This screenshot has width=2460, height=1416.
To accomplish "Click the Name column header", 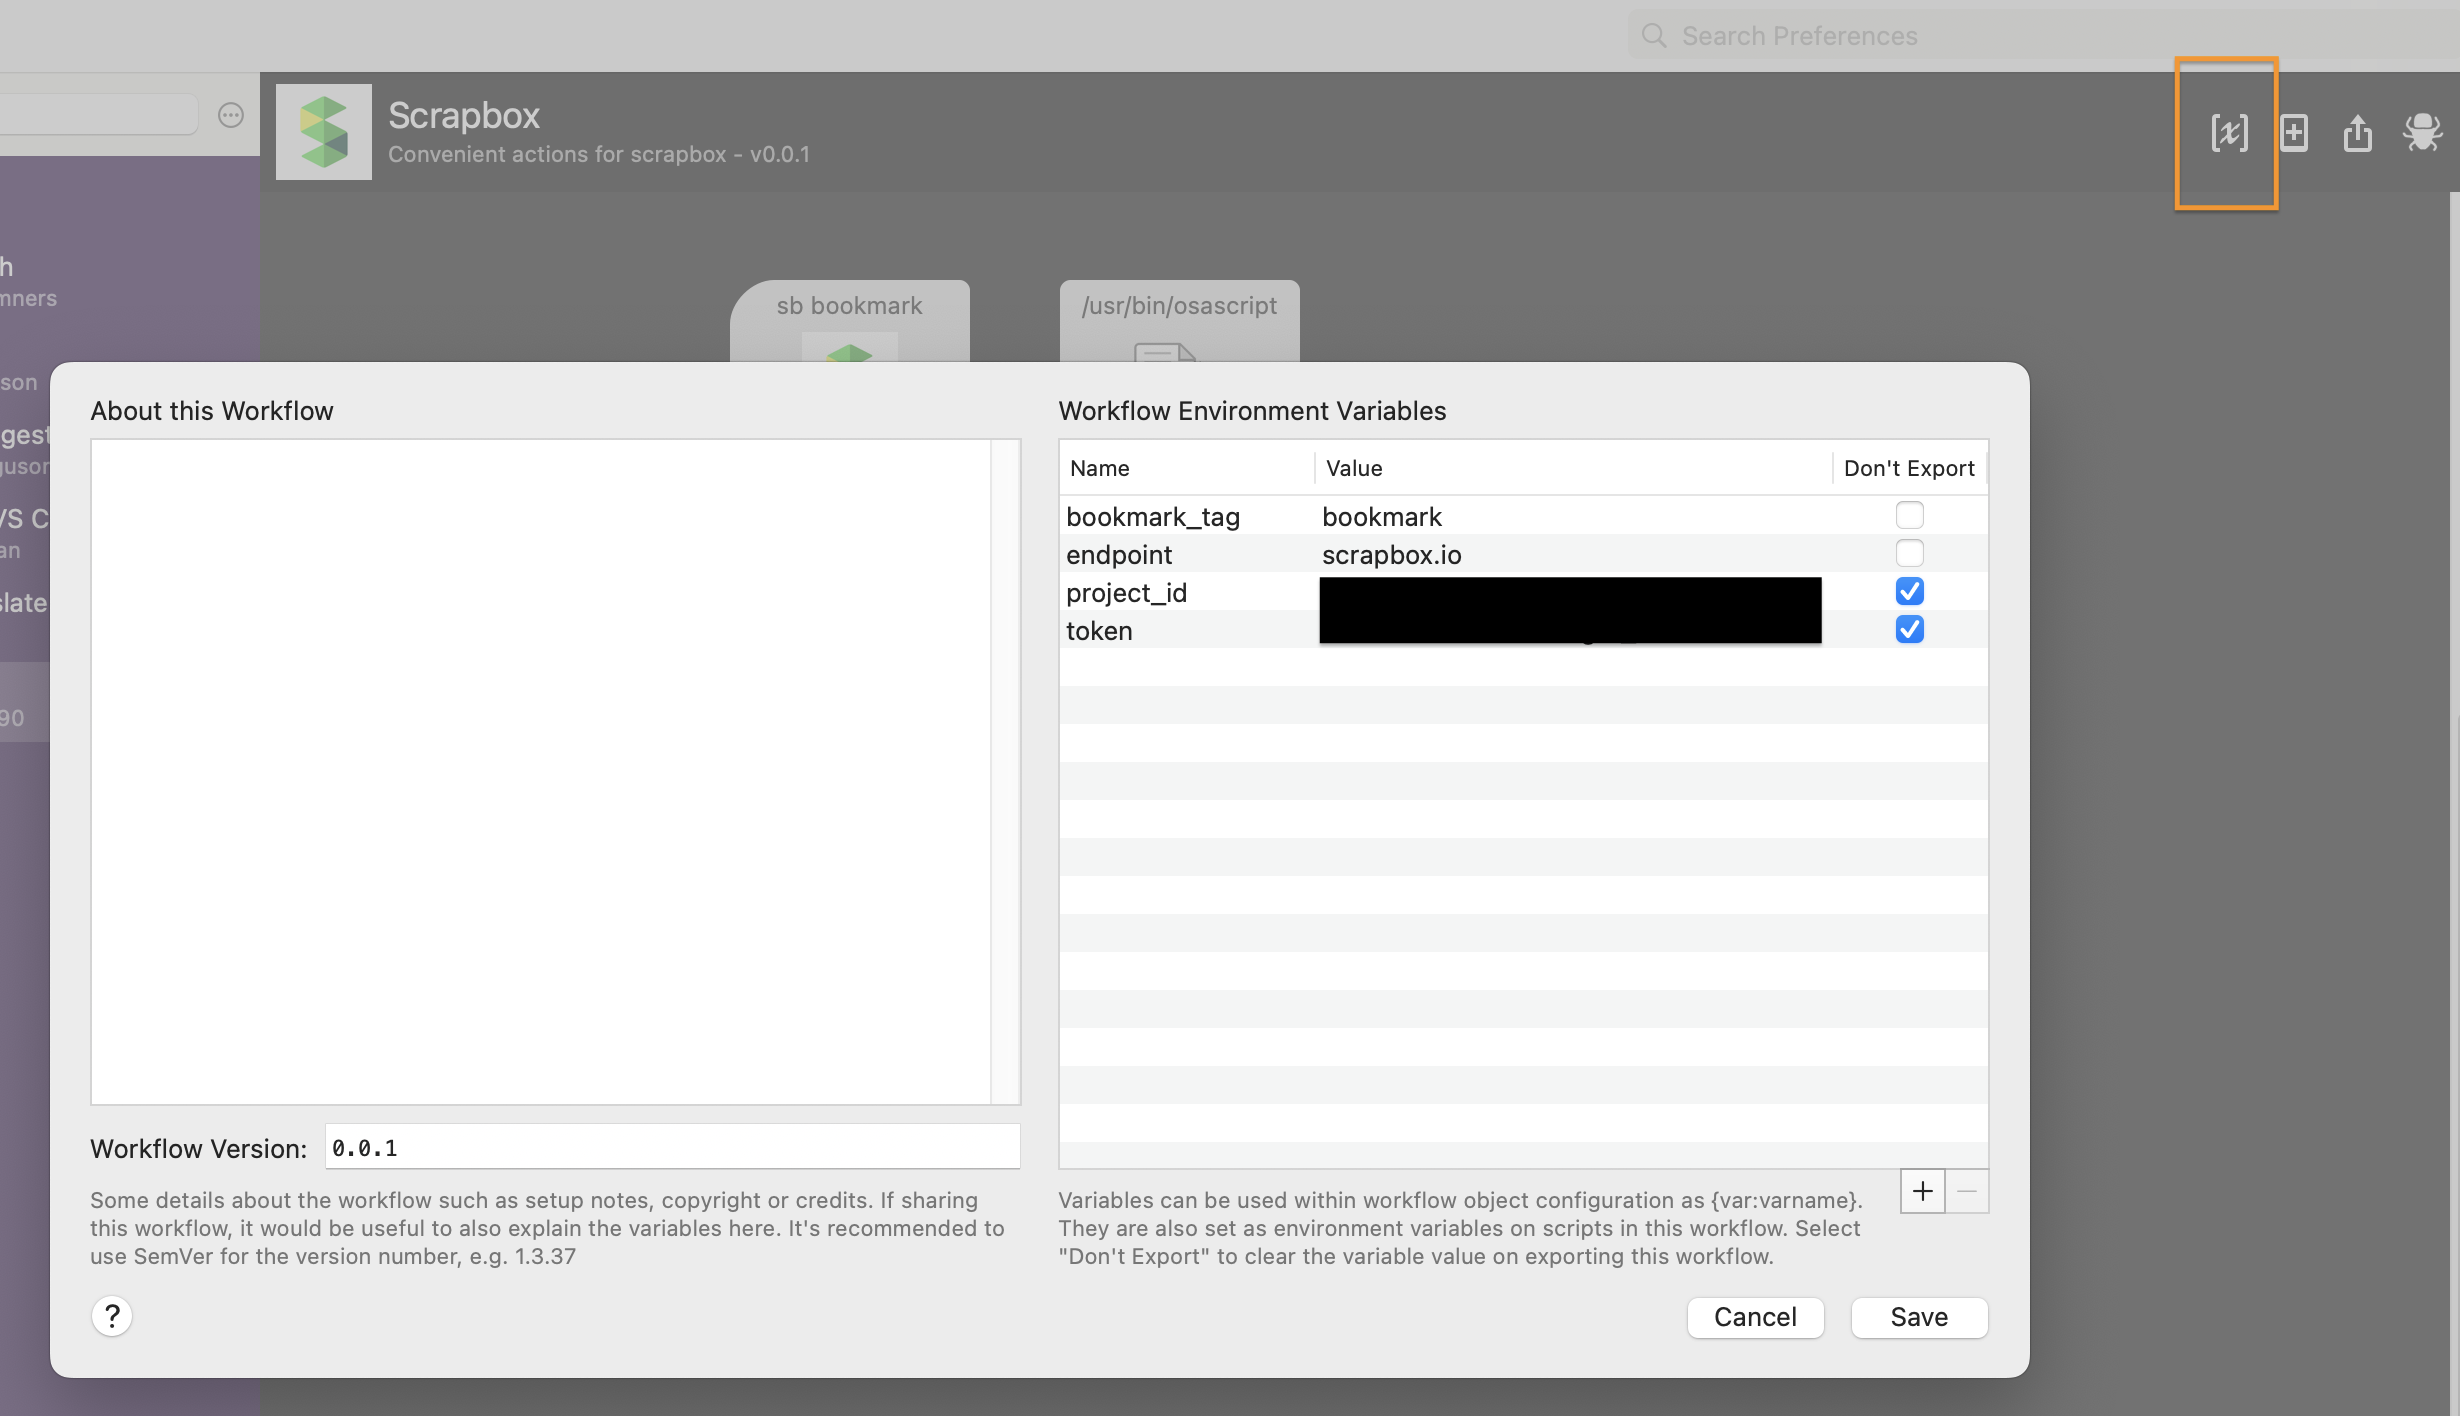I will (1100, 468).
